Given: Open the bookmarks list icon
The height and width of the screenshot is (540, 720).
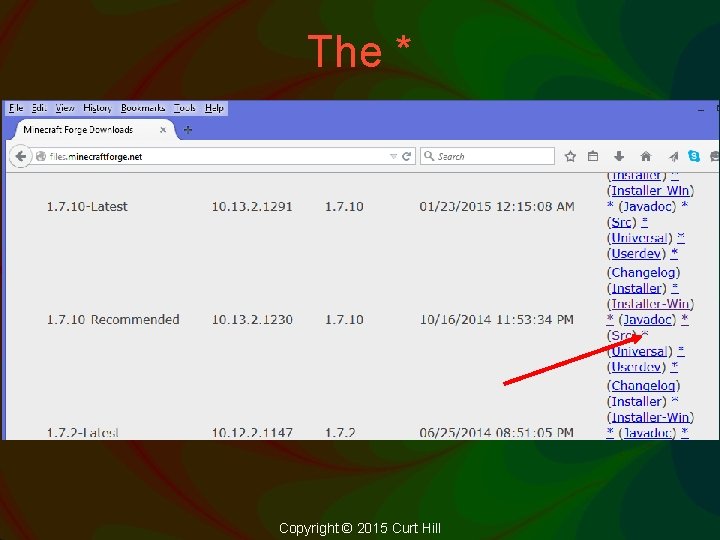Looking at the screenshot, I should coord(593,157).
